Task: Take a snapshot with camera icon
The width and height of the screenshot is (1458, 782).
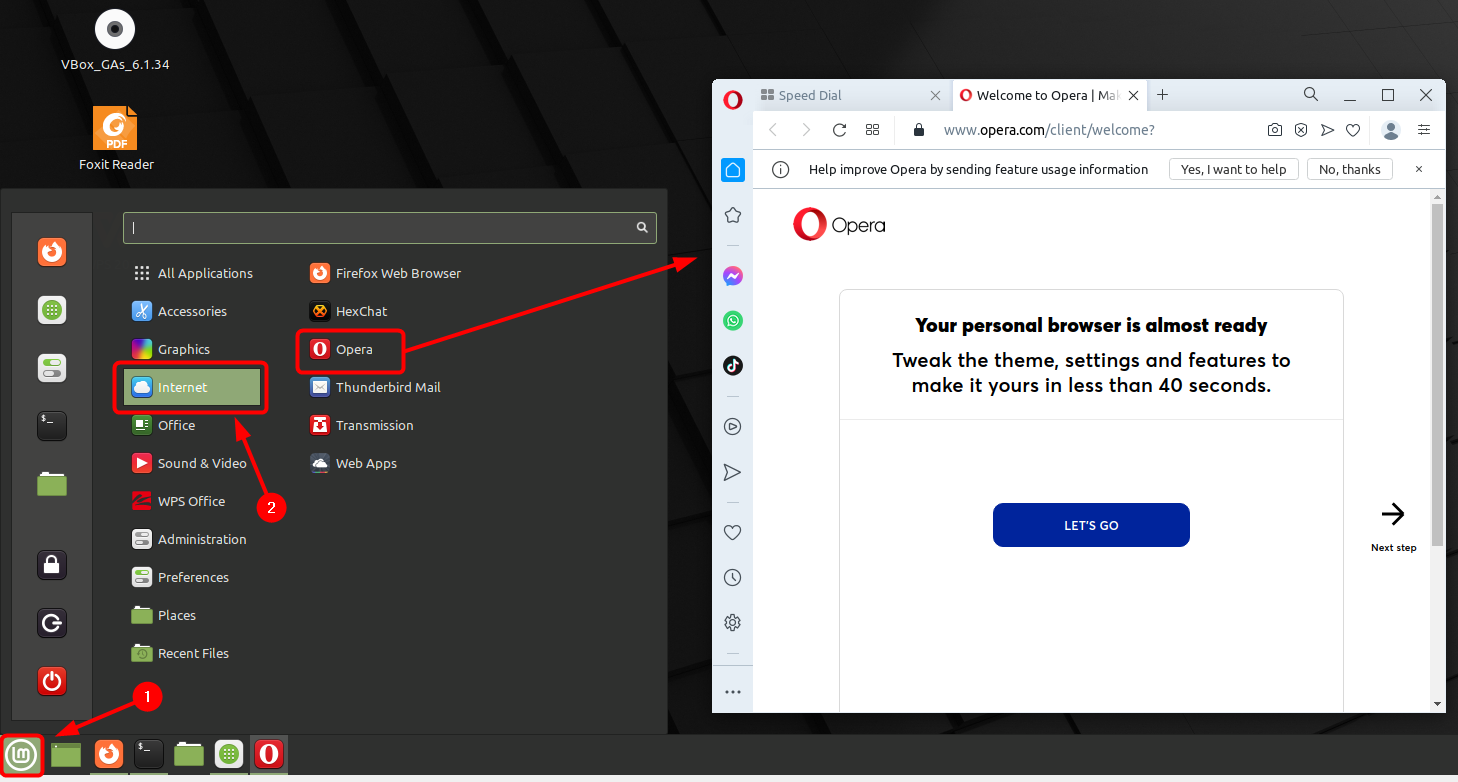Action: (x=1275, y=130)
